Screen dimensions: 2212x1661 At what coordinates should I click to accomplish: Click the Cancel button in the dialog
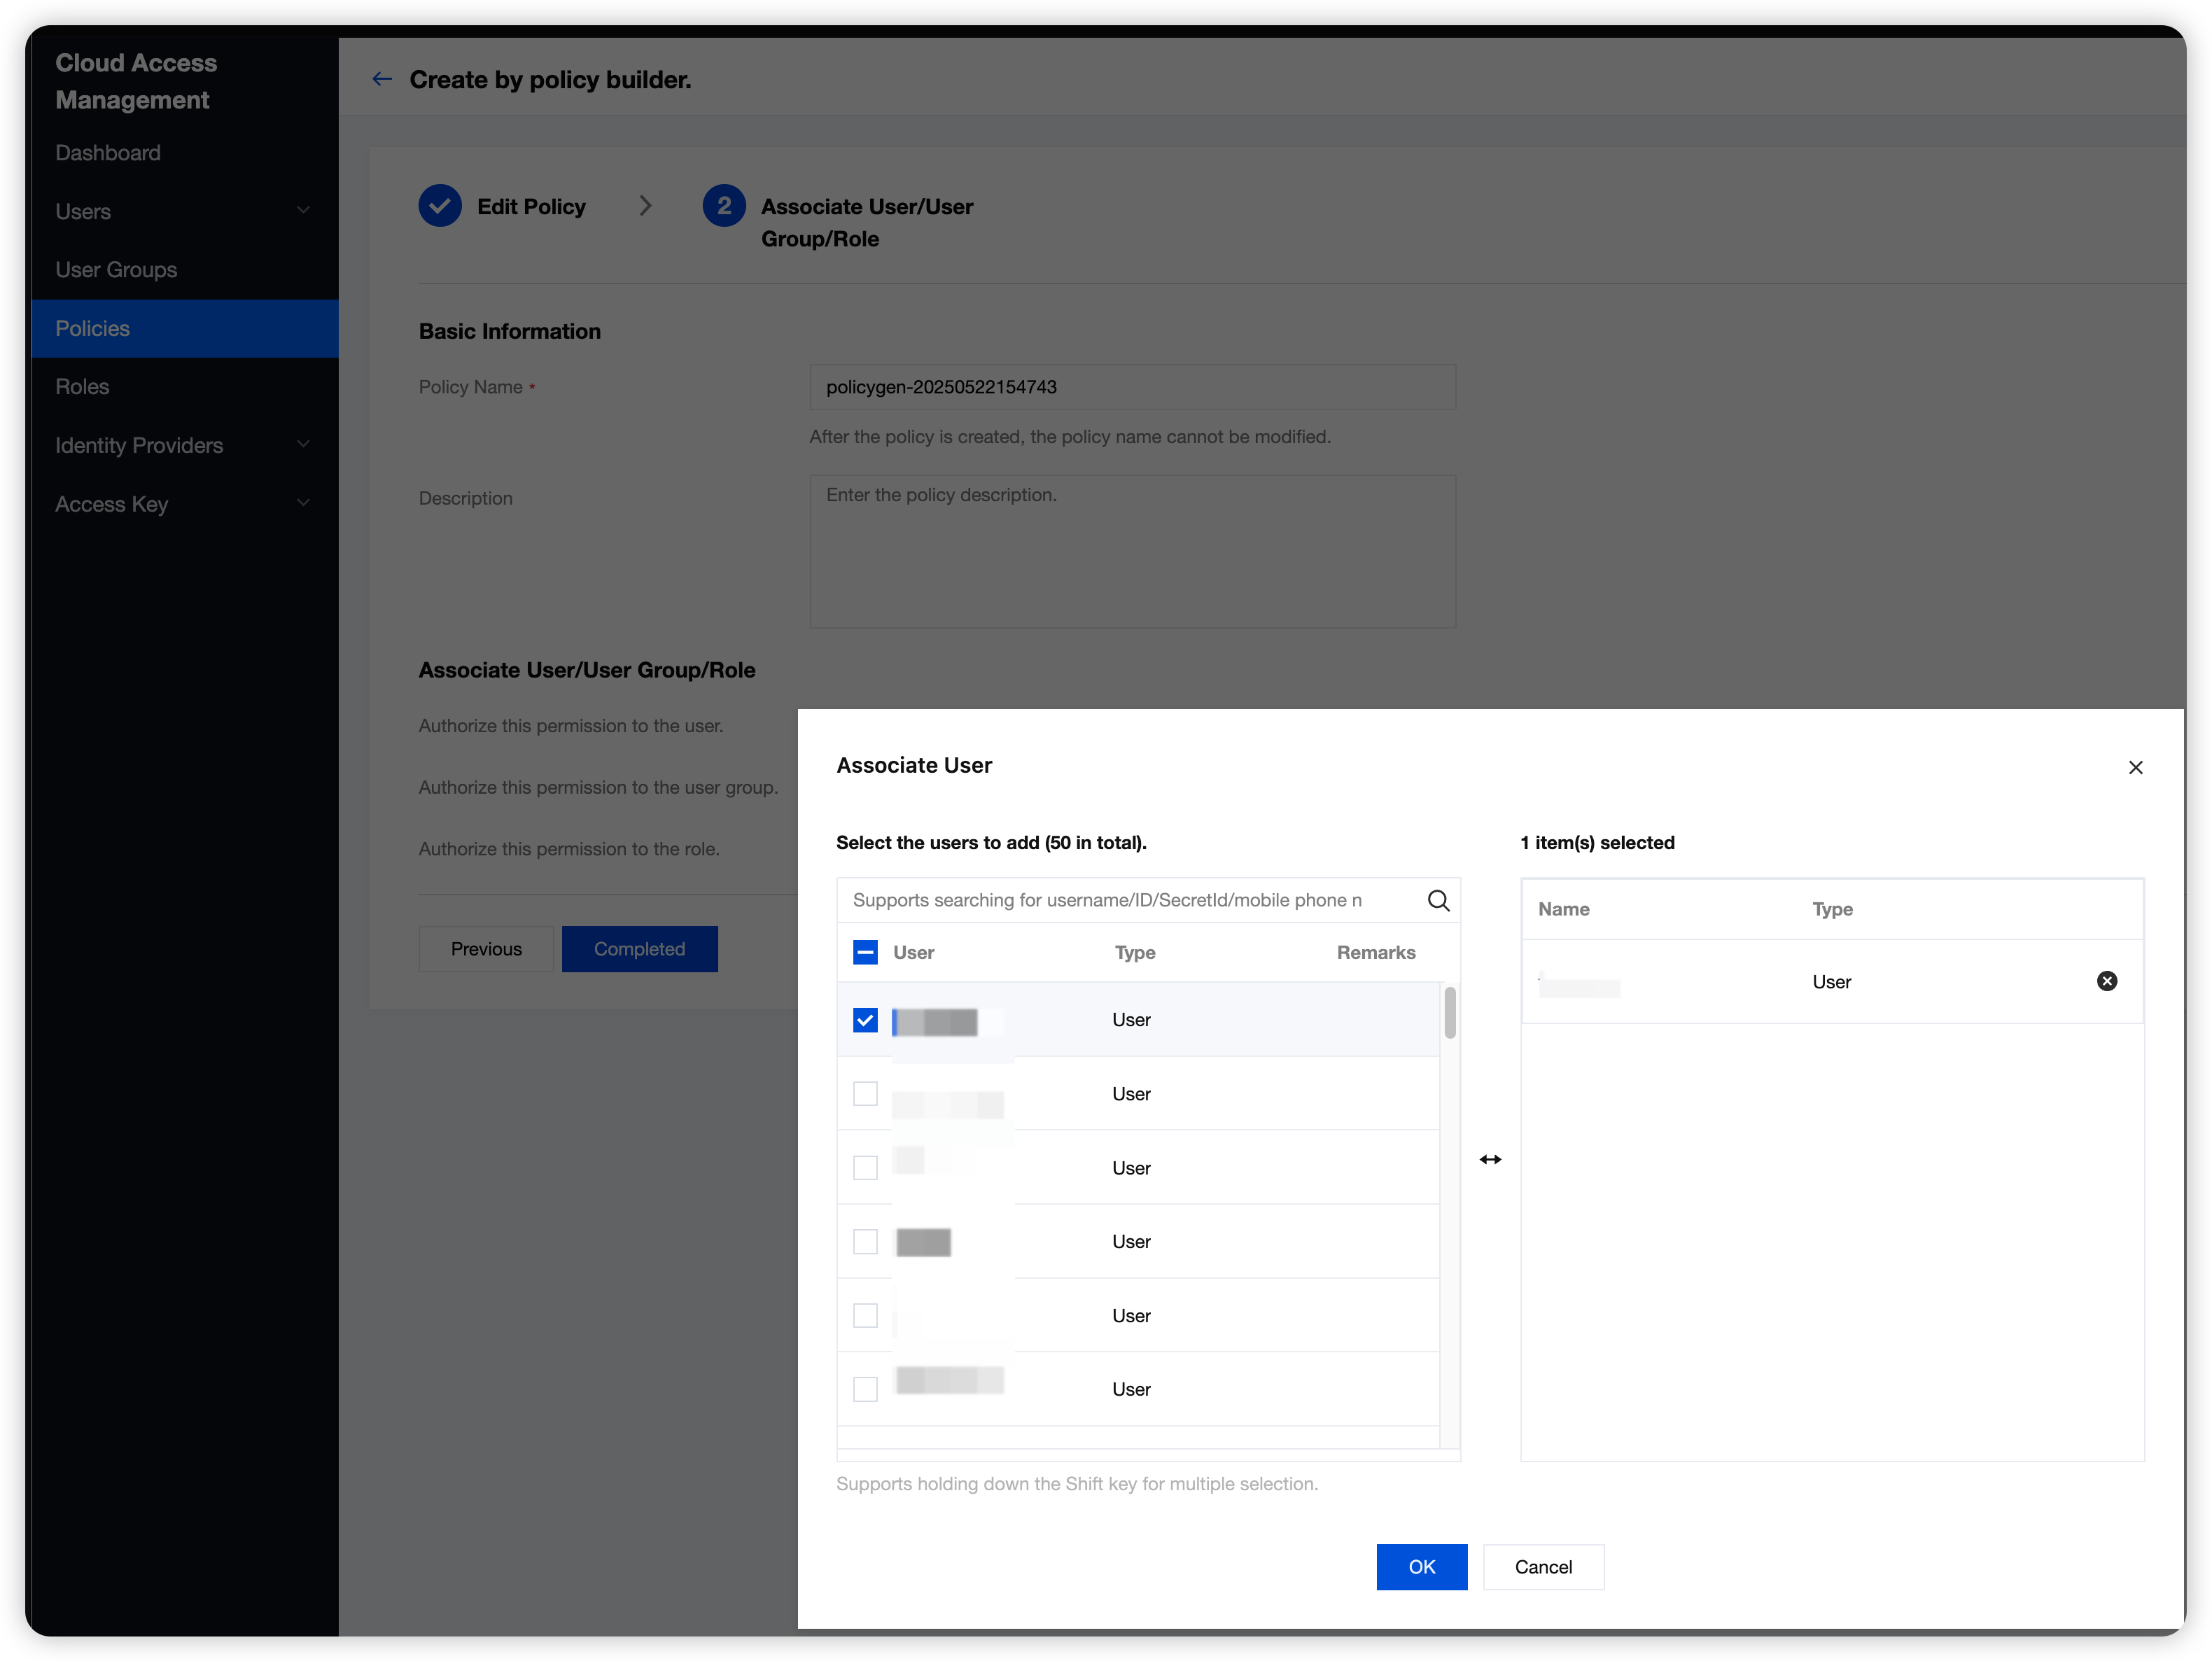click(1542, 1566)
